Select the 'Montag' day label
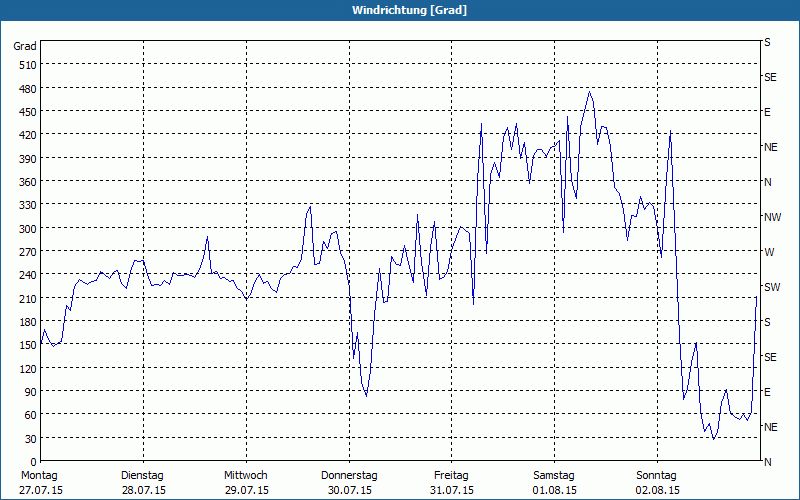The image size is (800, 500). (x=39, y=476)
